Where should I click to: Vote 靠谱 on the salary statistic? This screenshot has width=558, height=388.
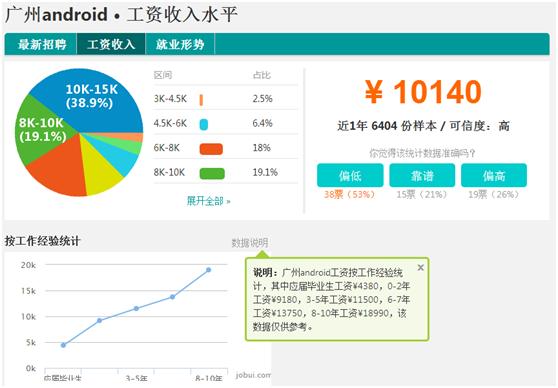point(422,175)
